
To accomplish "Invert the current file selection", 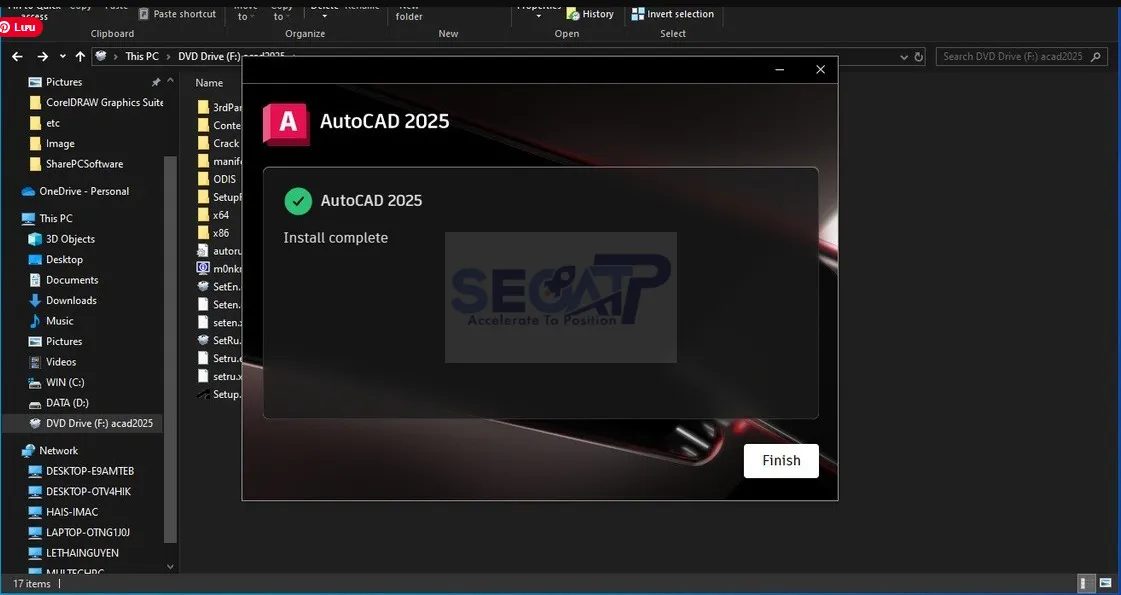I will (x=673, y=14).
